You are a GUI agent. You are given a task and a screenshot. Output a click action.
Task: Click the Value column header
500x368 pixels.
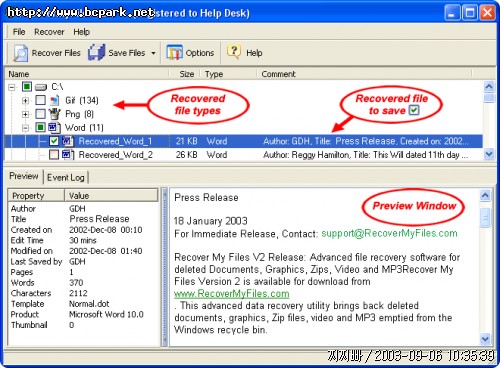pos(111,196)
